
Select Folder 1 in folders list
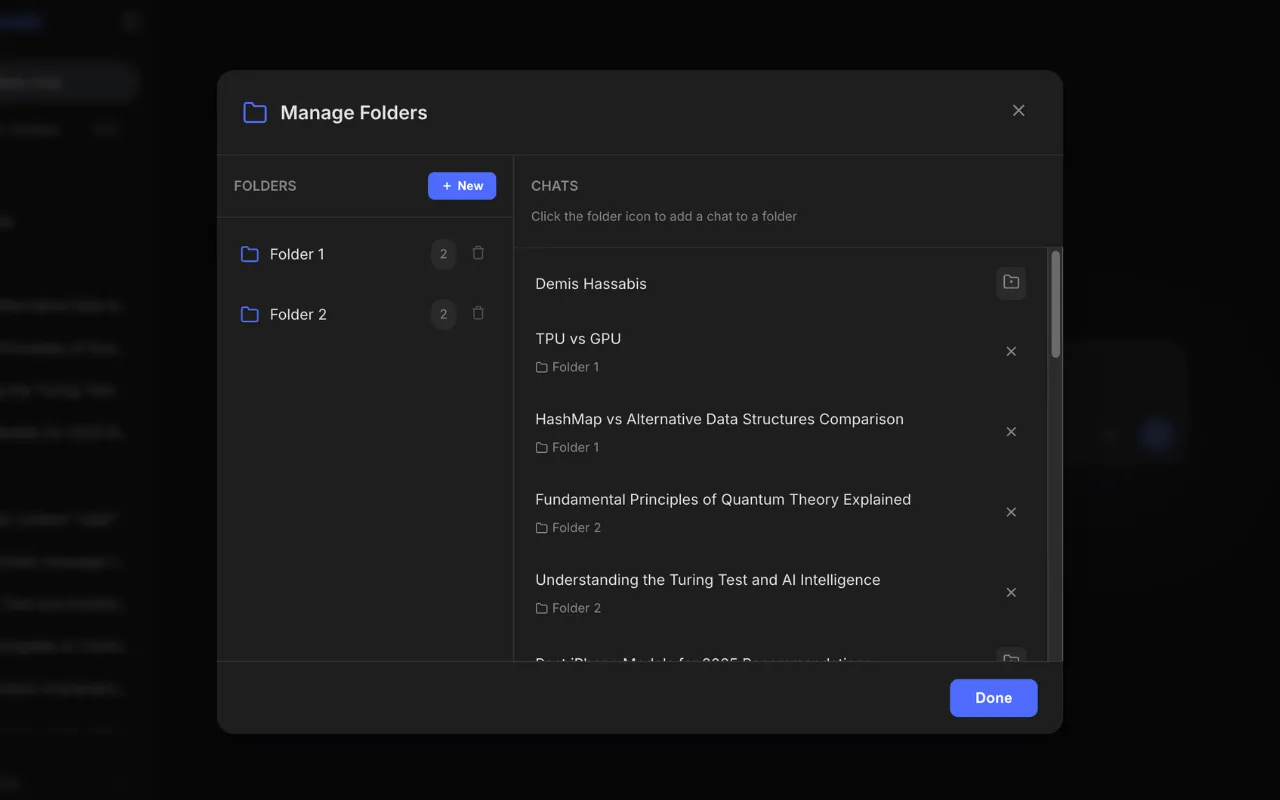point(297,255)
